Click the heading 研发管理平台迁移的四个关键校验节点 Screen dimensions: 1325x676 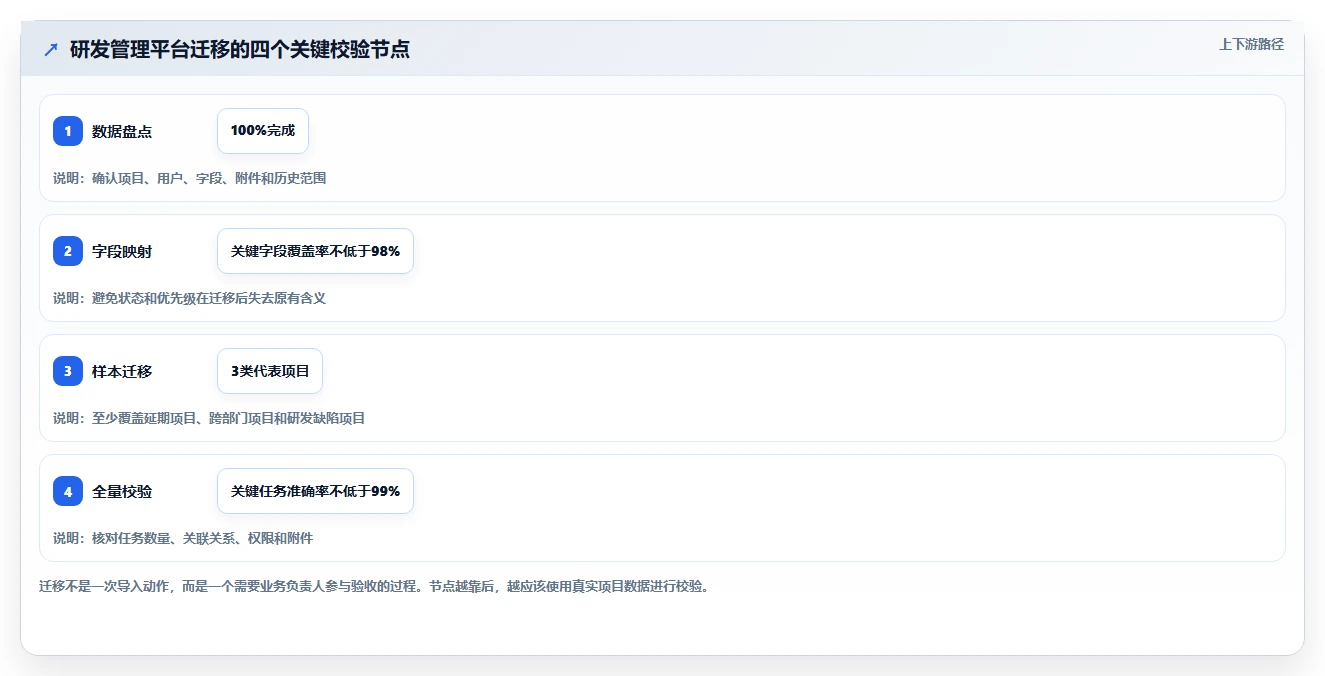coord(240,49)
